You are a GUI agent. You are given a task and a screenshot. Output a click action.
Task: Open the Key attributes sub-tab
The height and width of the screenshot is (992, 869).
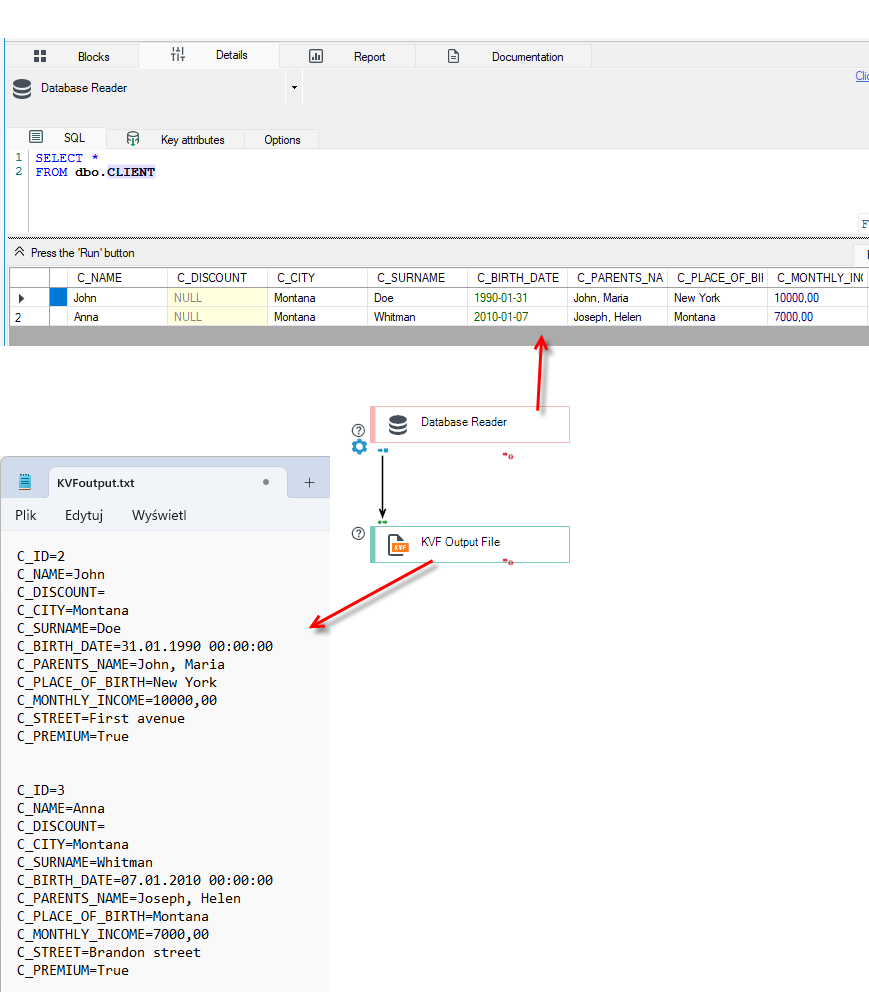(x=176, y=139)
